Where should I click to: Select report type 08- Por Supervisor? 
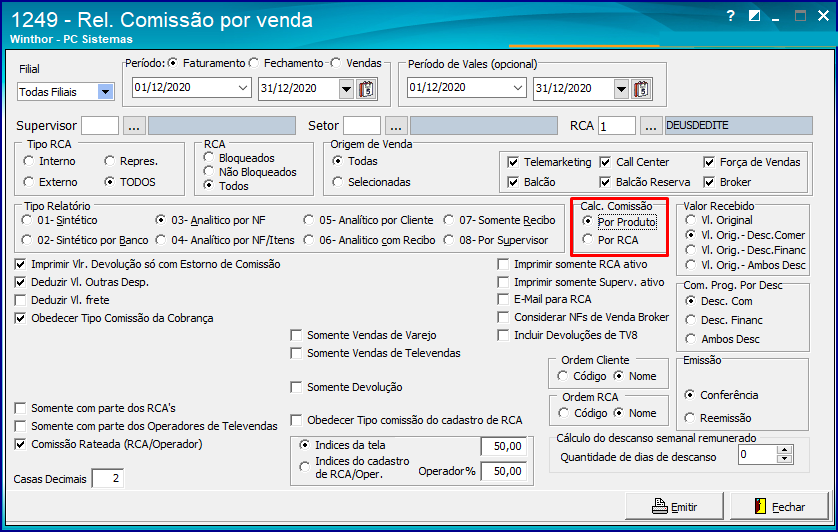click(449, 240)
